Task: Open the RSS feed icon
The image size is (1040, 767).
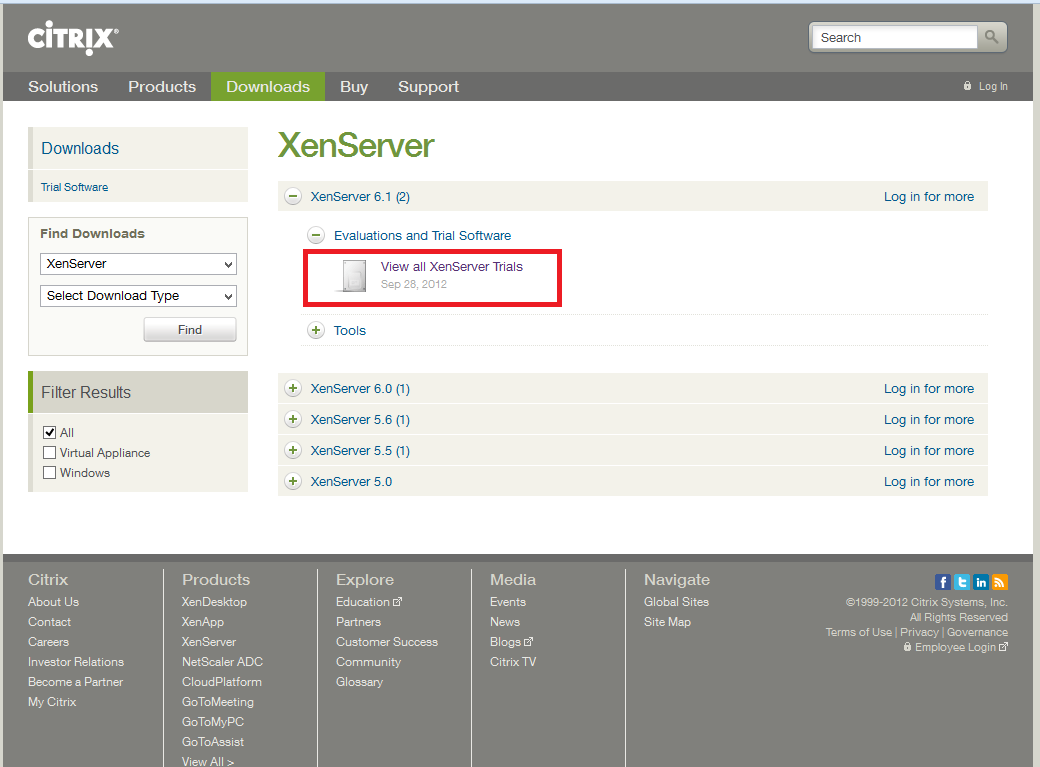Action: click(999, 582)
